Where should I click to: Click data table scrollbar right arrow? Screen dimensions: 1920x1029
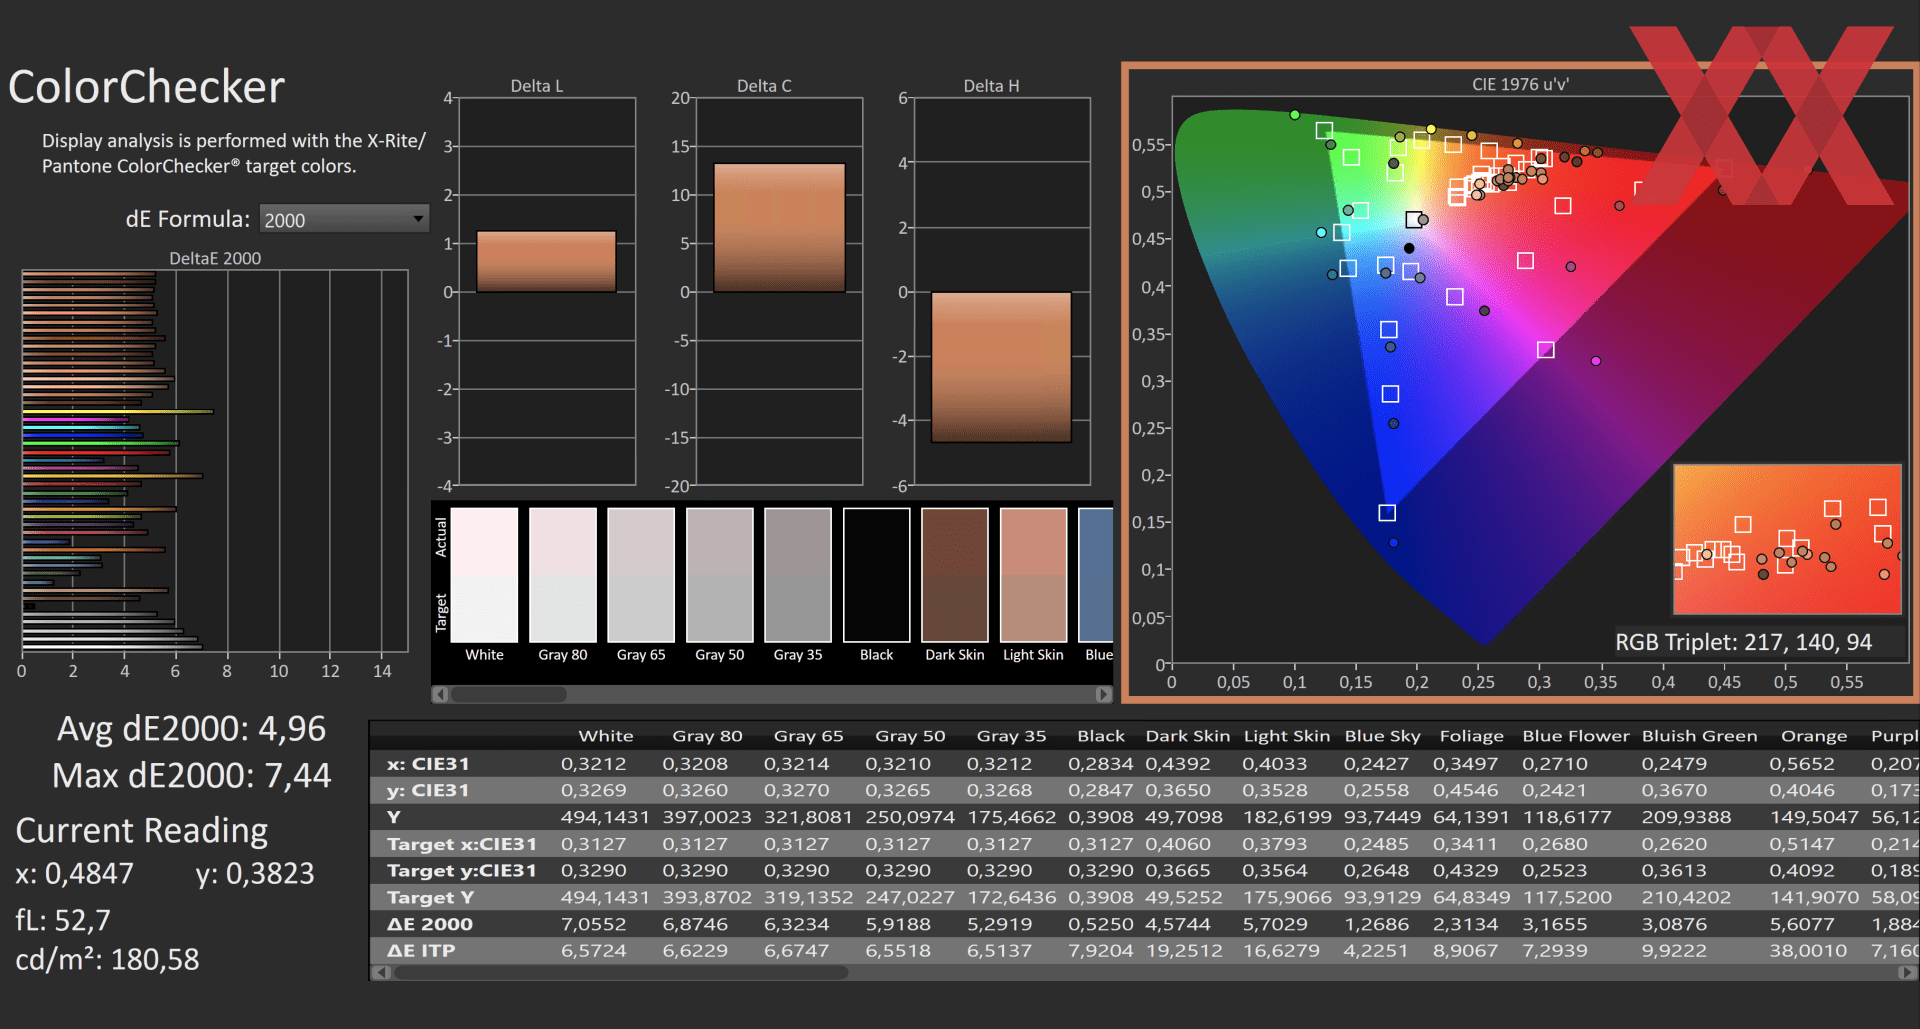point(1909,972)
